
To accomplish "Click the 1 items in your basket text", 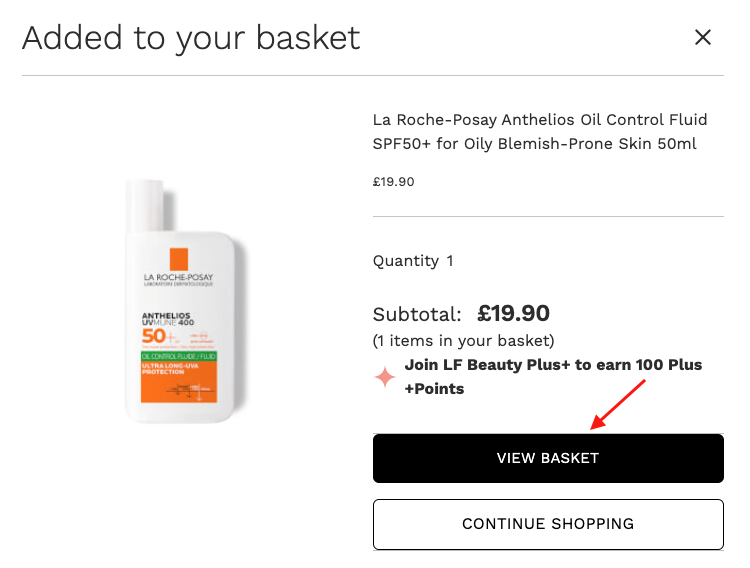I will point(463,341).
